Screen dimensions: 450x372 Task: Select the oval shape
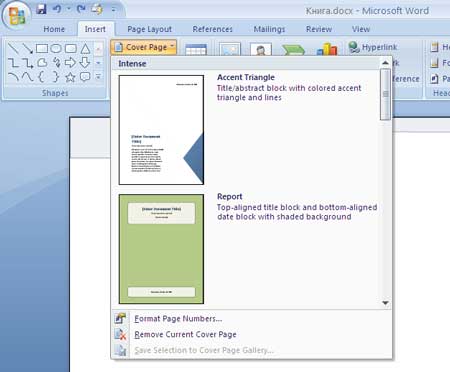pos(56,49)
